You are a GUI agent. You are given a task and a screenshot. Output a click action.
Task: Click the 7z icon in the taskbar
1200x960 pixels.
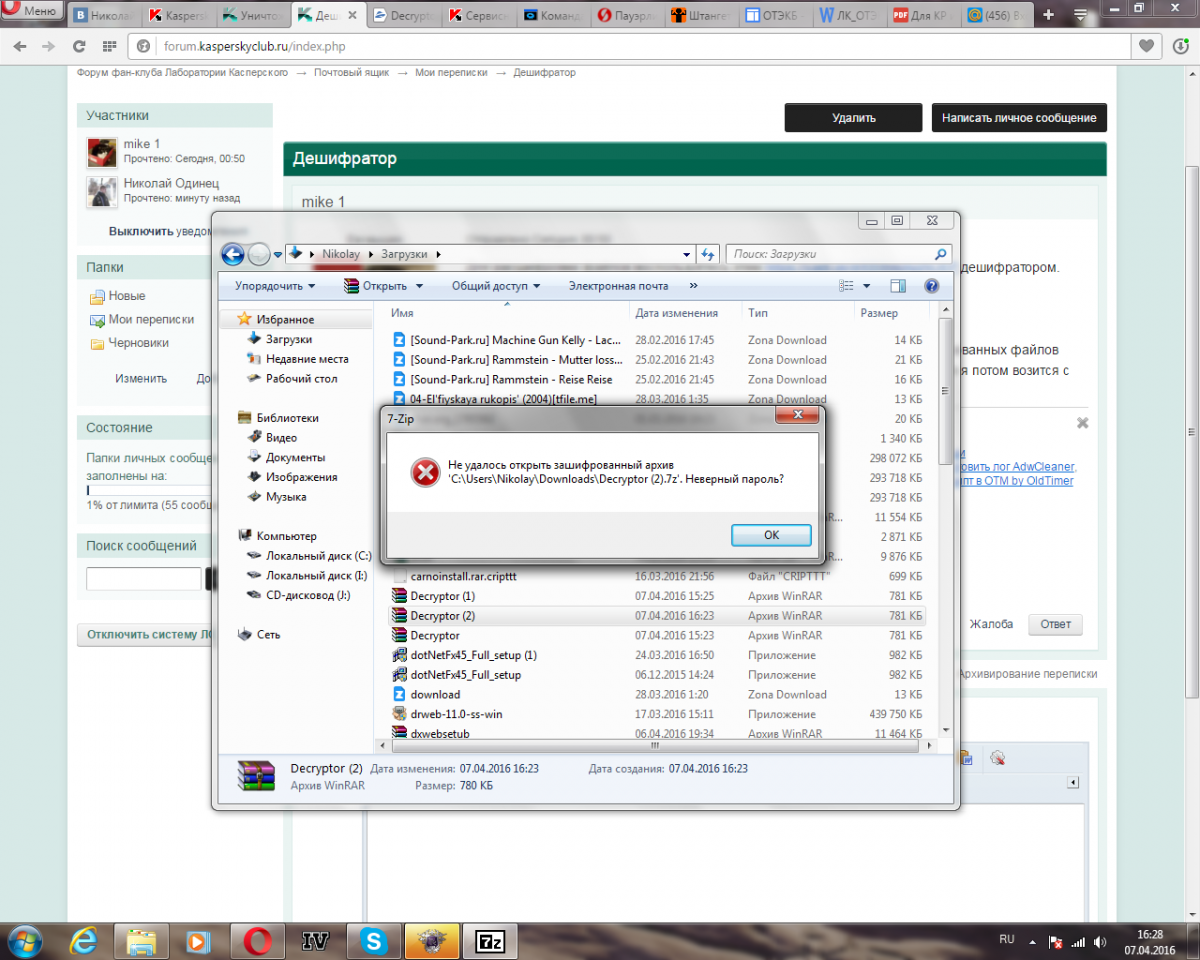pos(490,940)
